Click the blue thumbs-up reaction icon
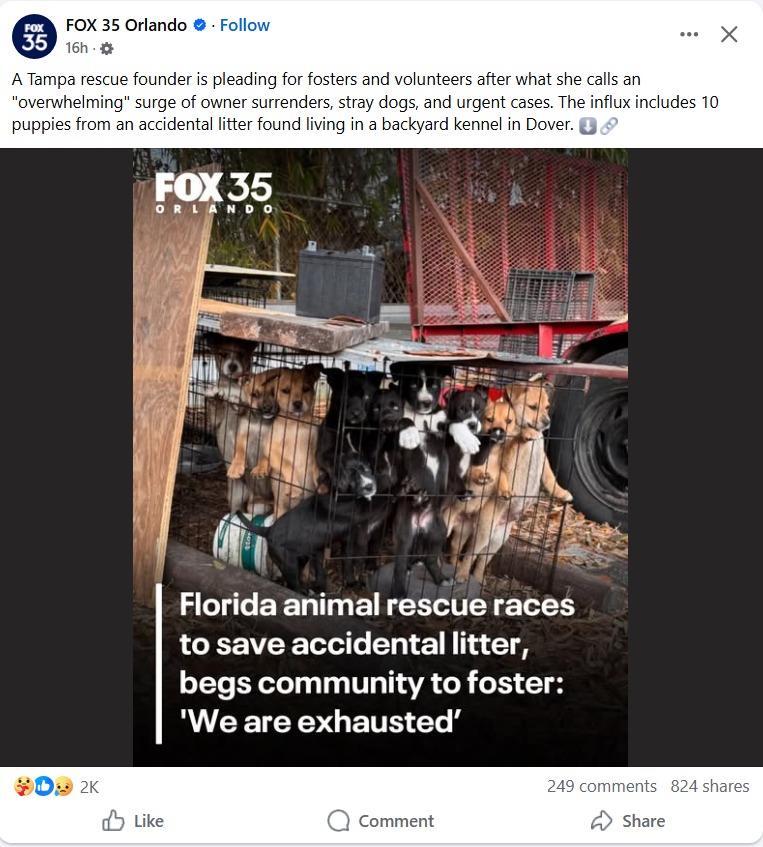Screen dimensions: 763x847 44,786
